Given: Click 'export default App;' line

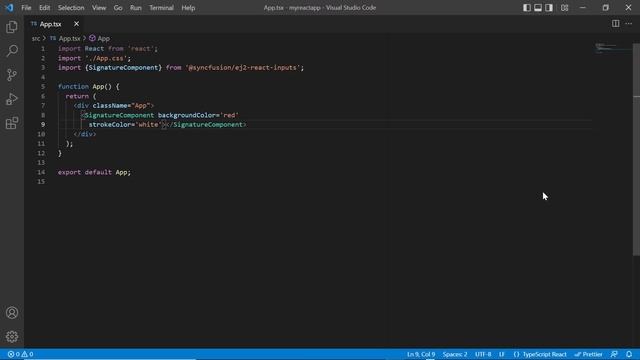Looking at the screenshot, I should pos(94,172).
